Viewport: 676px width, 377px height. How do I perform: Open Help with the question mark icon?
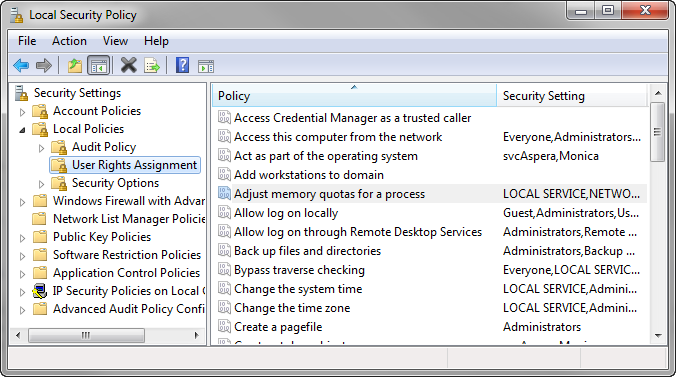tap(182, 66)
